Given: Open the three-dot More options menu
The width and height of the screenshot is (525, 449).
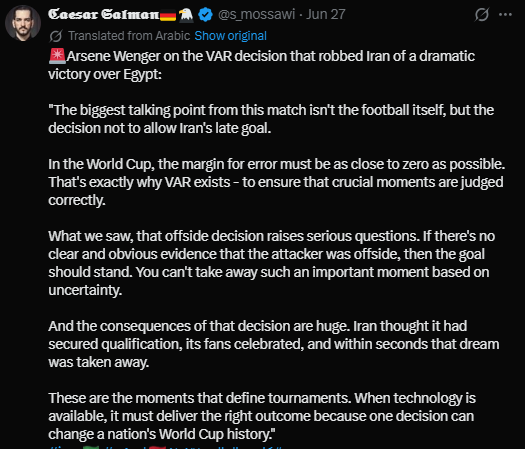Looking at the screenshot, I should [x=505, y=15].
